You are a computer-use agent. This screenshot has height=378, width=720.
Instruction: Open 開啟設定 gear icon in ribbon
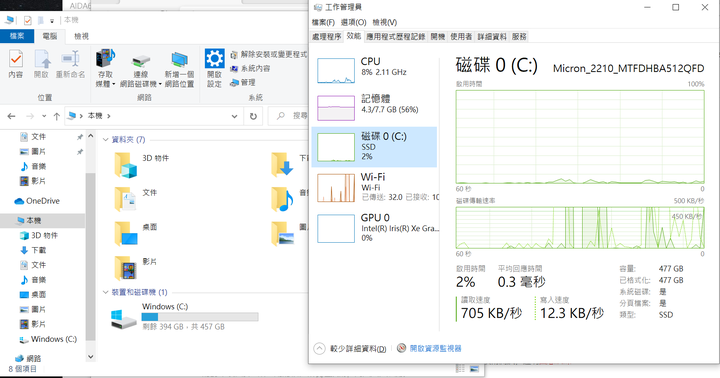(214, 68)
